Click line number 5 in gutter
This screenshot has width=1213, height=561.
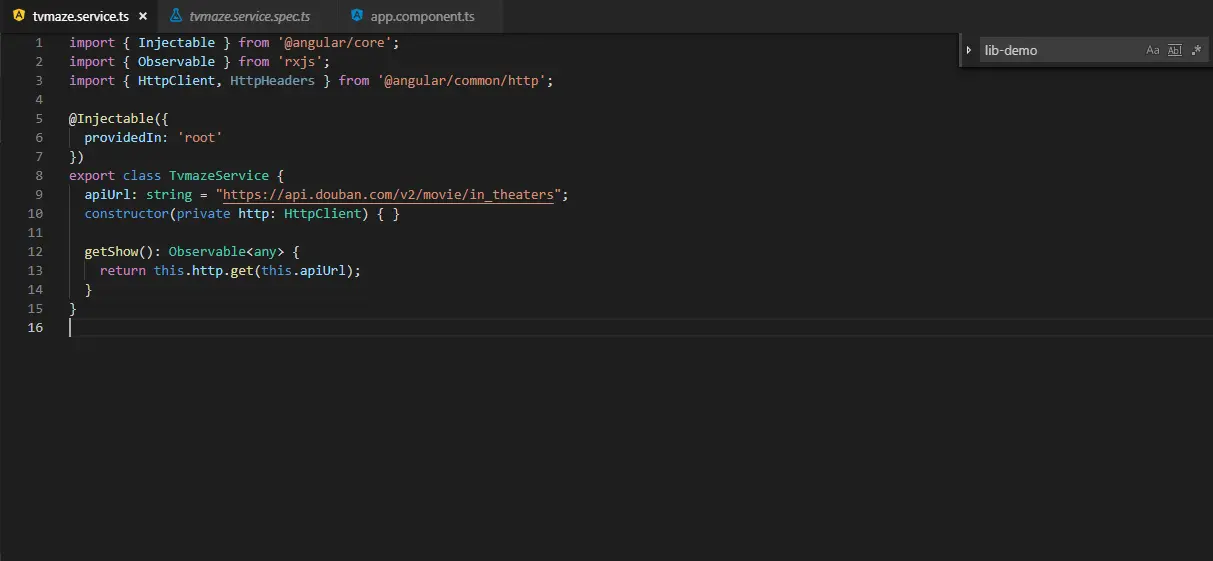[38, 119]
